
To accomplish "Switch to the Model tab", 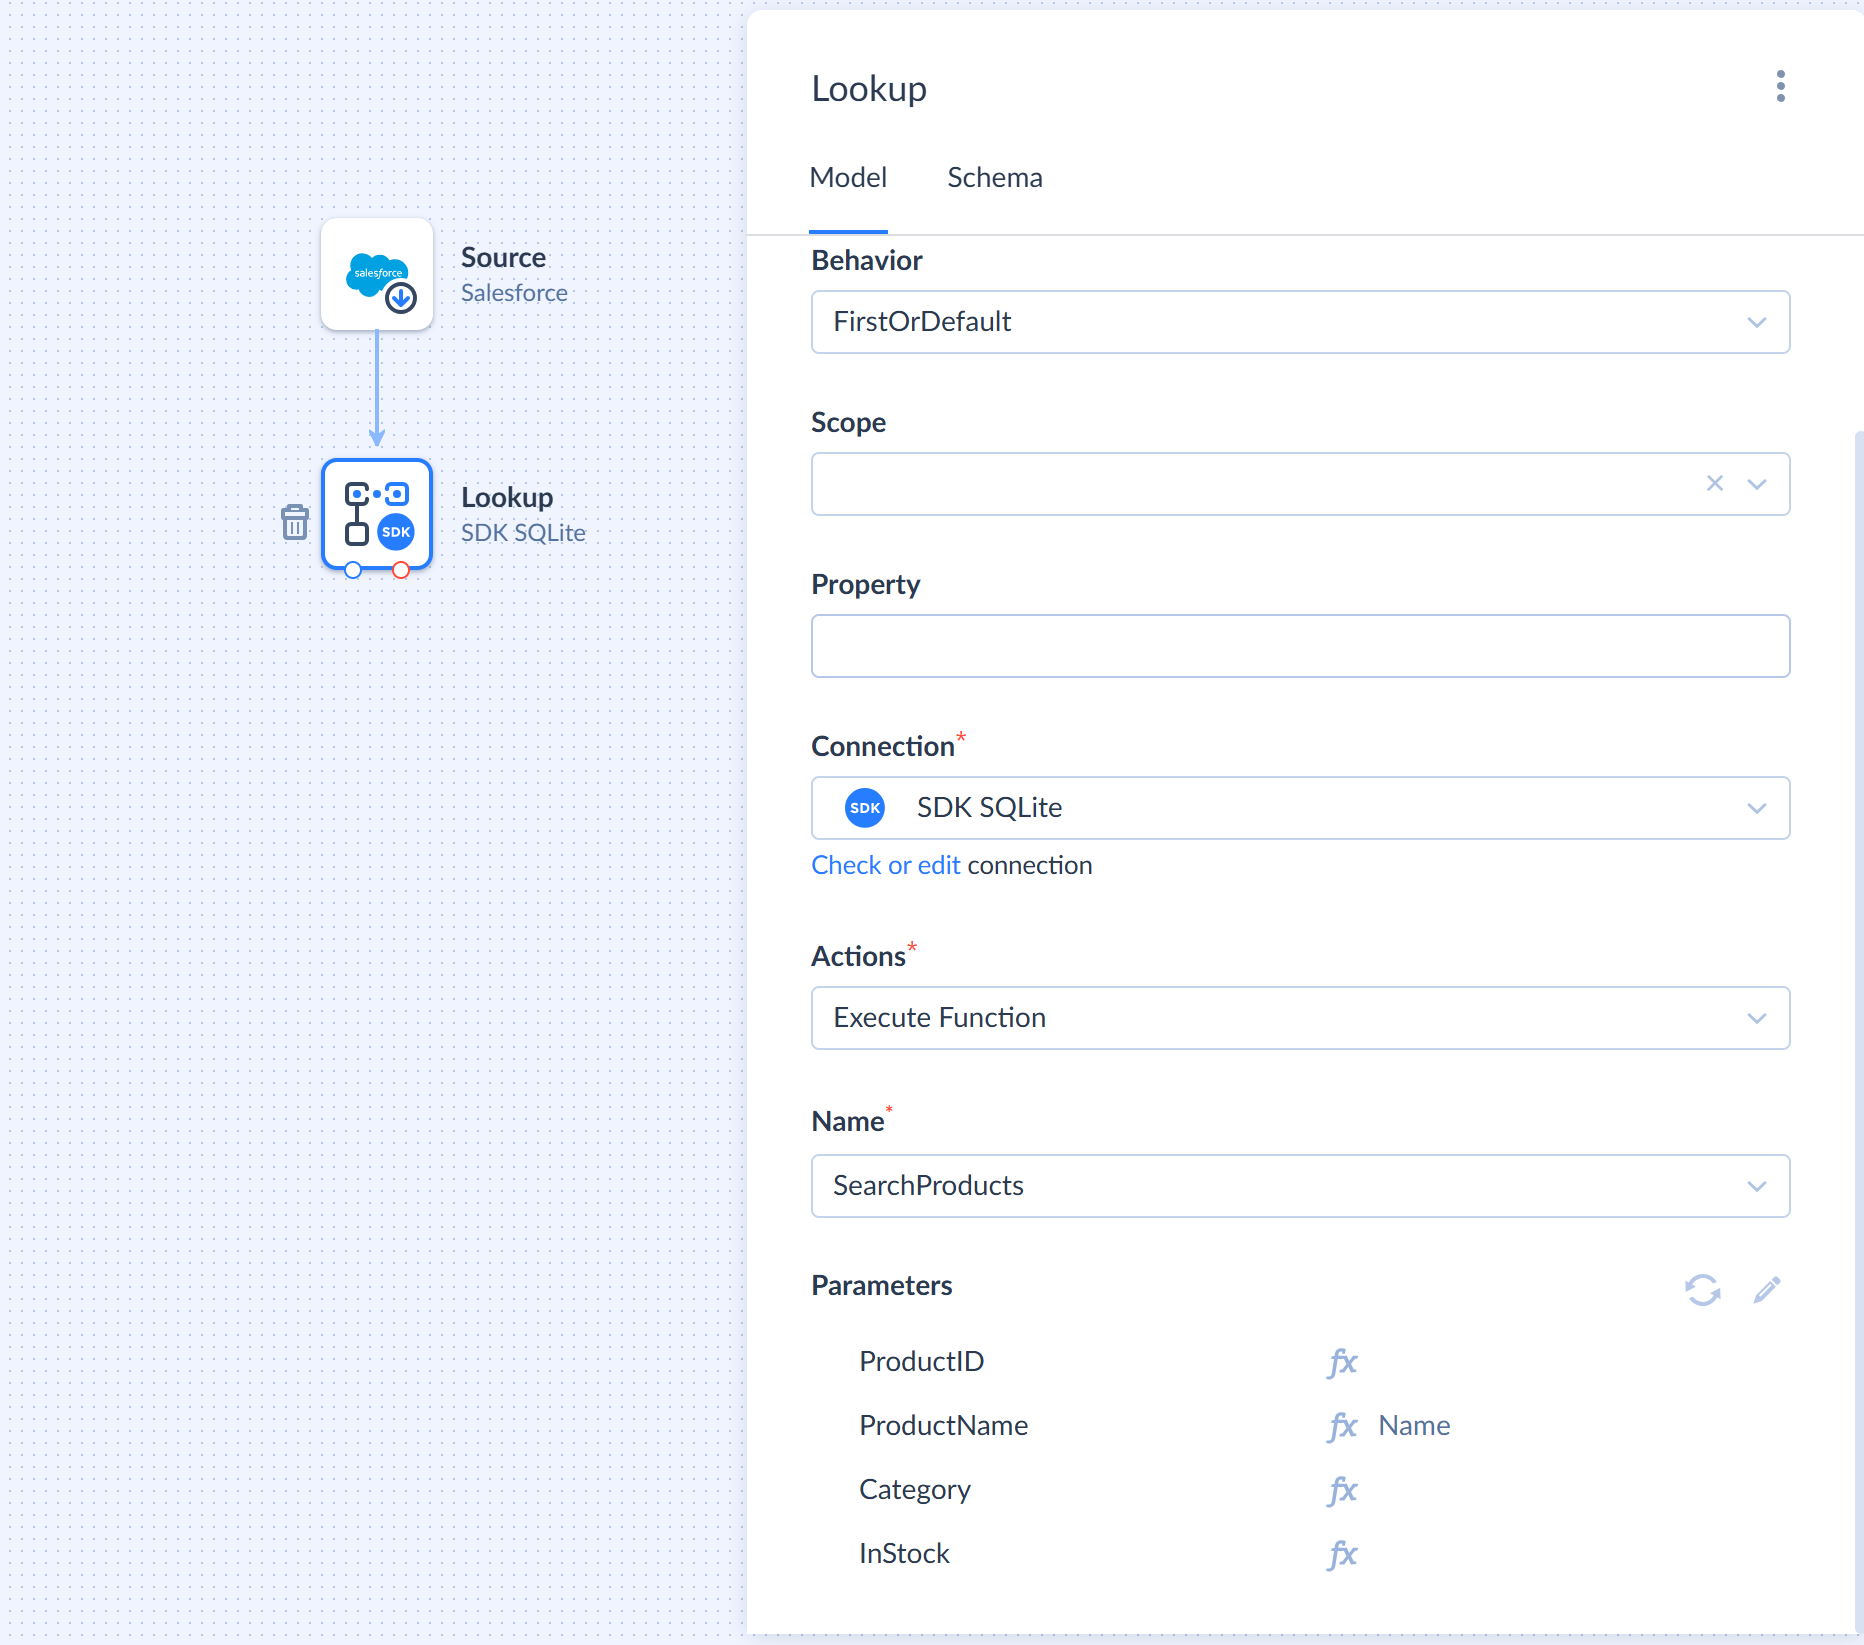I will click(848, 178).
